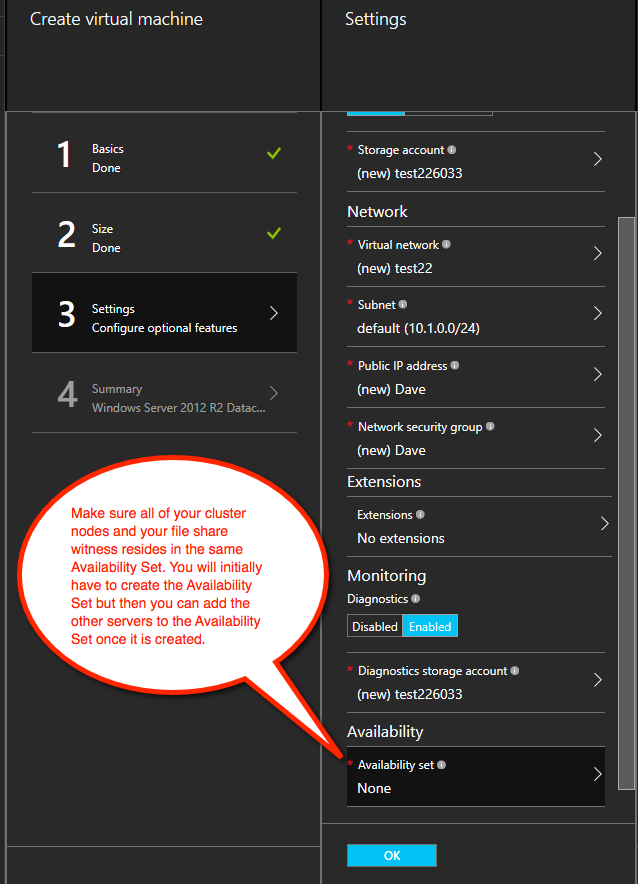Click info icon beside Availability set
638x884 pixels.
[441, 765]
